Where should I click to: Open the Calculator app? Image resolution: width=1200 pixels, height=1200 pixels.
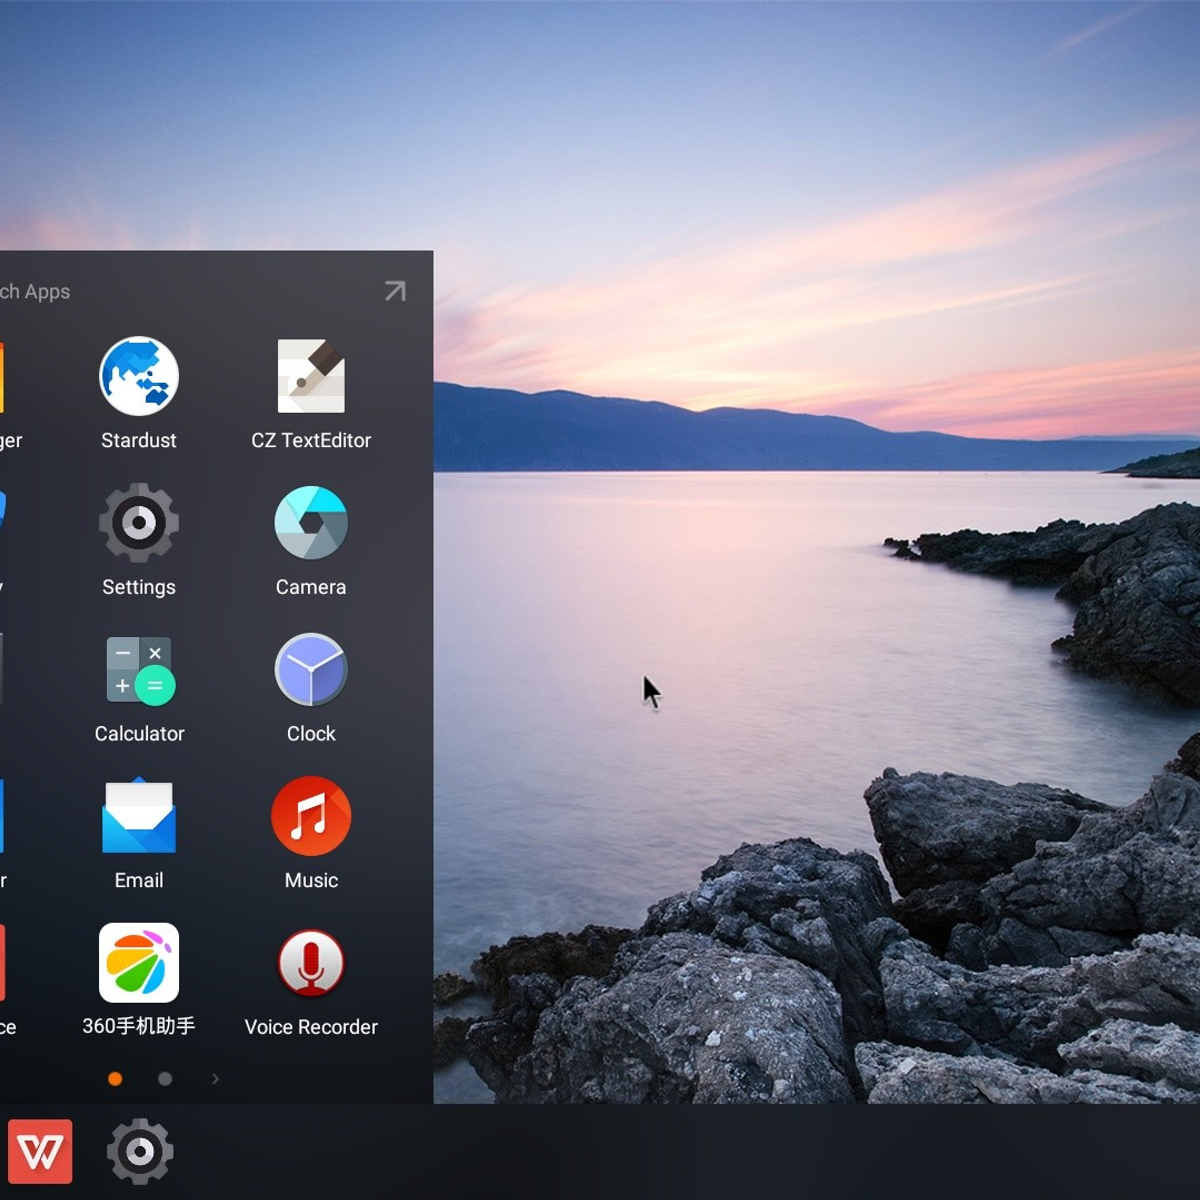pyautogui.click(x=139, y=670)
